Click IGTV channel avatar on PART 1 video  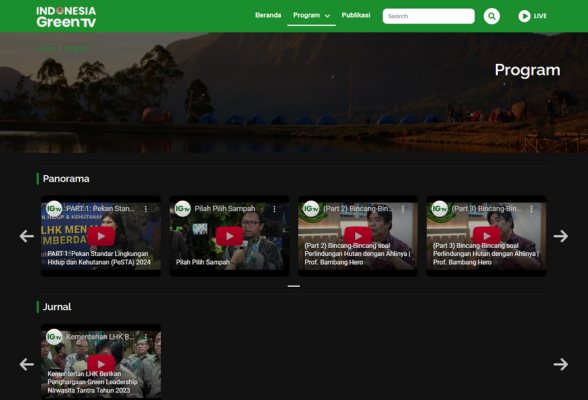(x=54, y=209)
